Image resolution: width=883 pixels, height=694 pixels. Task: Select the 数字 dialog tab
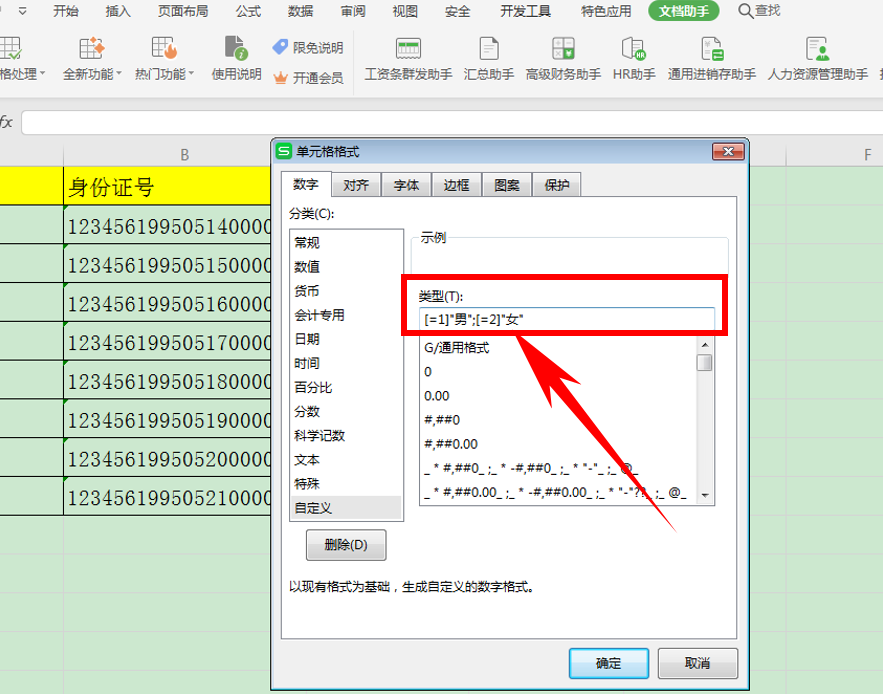(306, 184)
